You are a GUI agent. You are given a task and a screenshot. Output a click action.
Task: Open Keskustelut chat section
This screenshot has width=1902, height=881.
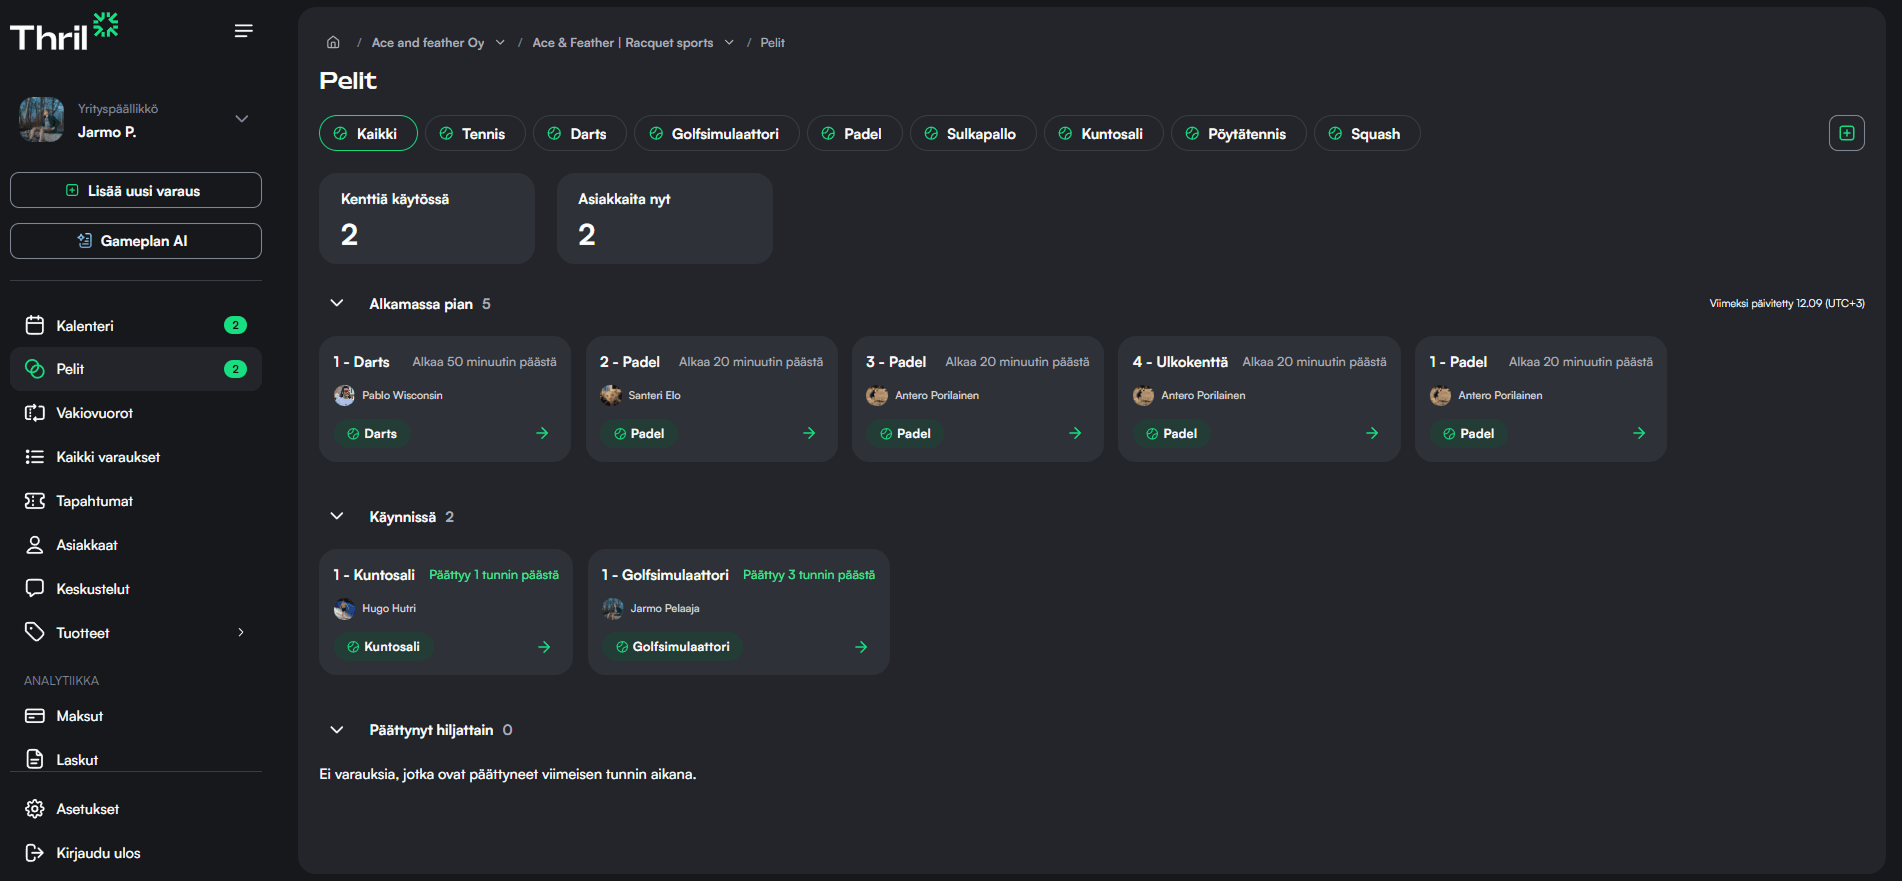(x=92, y=589)
